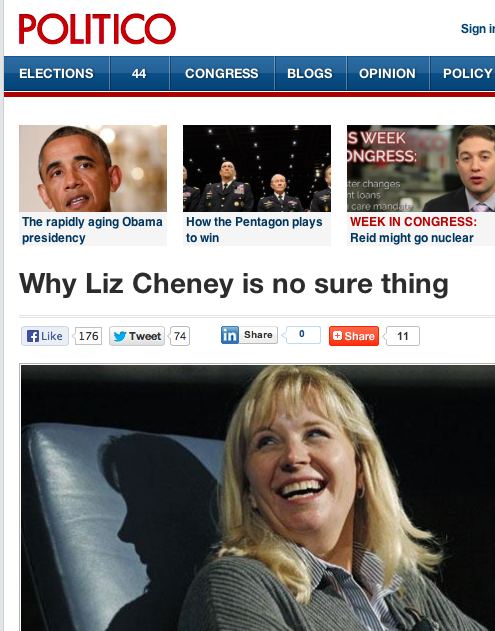The width and height of the screenshot is (495, 631).
Task: Click the AddThis share count 11
Action: point(402,336)
